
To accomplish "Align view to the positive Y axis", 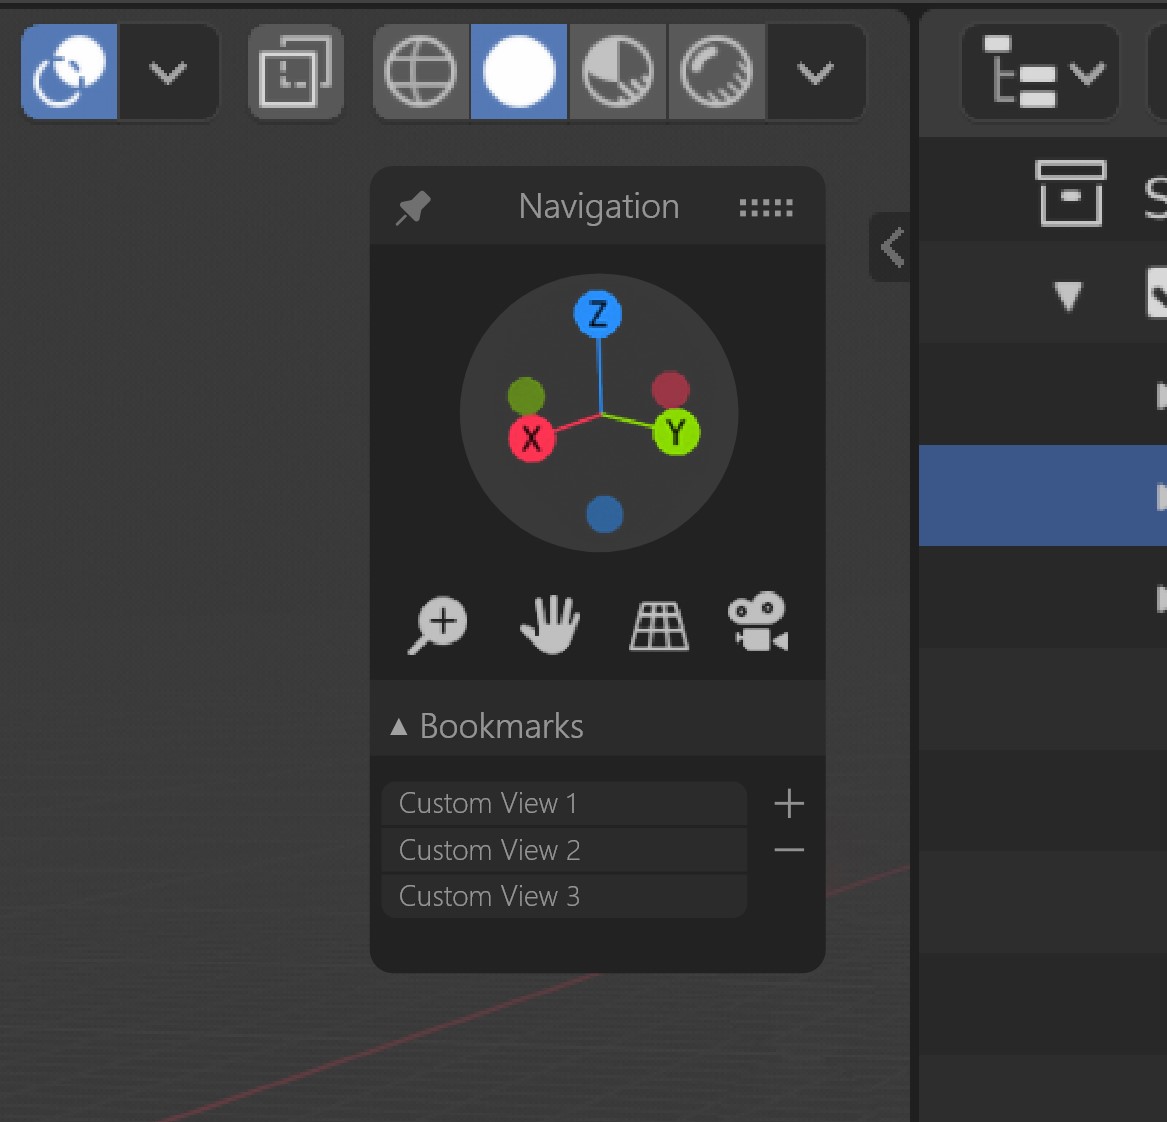I will click(x=676, y=432).
